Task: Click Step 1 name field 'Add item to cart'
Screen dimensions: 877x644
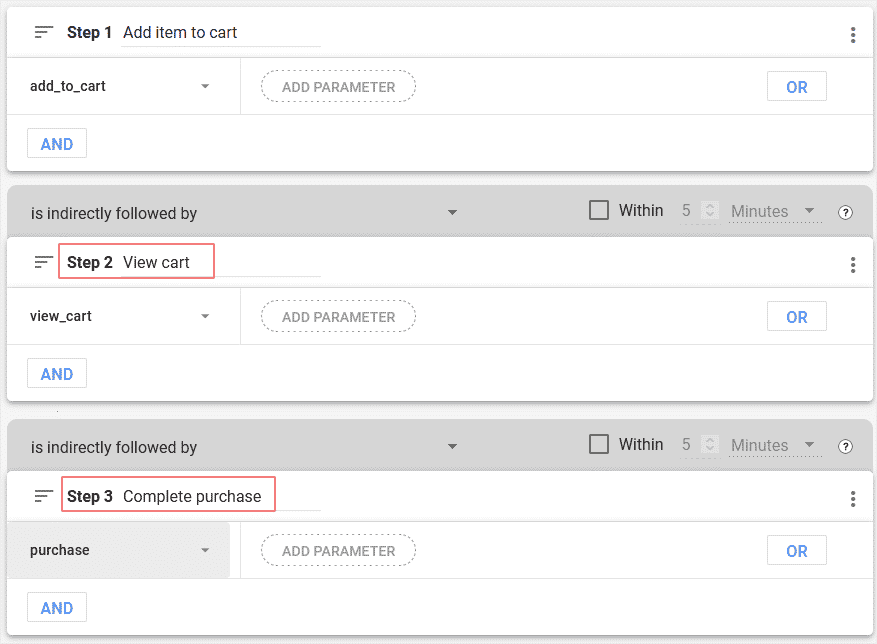Action: click(220, 33)
